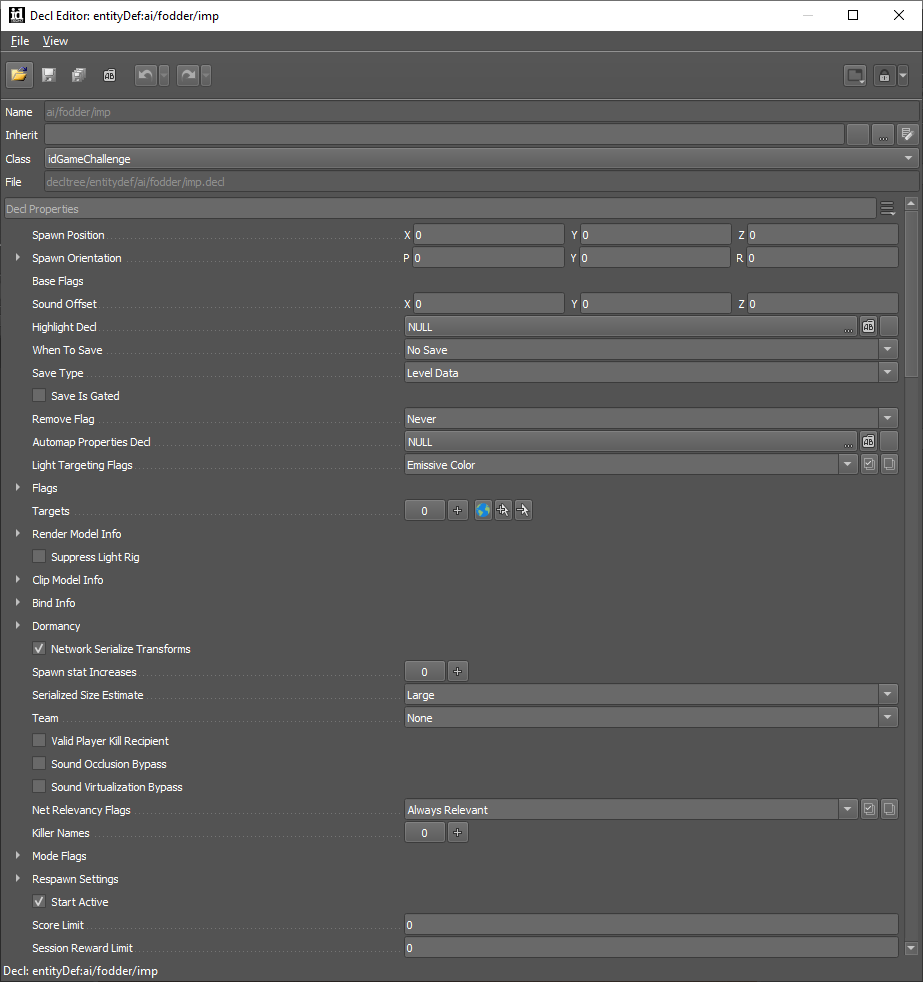Viewport: 923px width, 982px height.
Task: Open the View menu
Action: pos(55,41)
